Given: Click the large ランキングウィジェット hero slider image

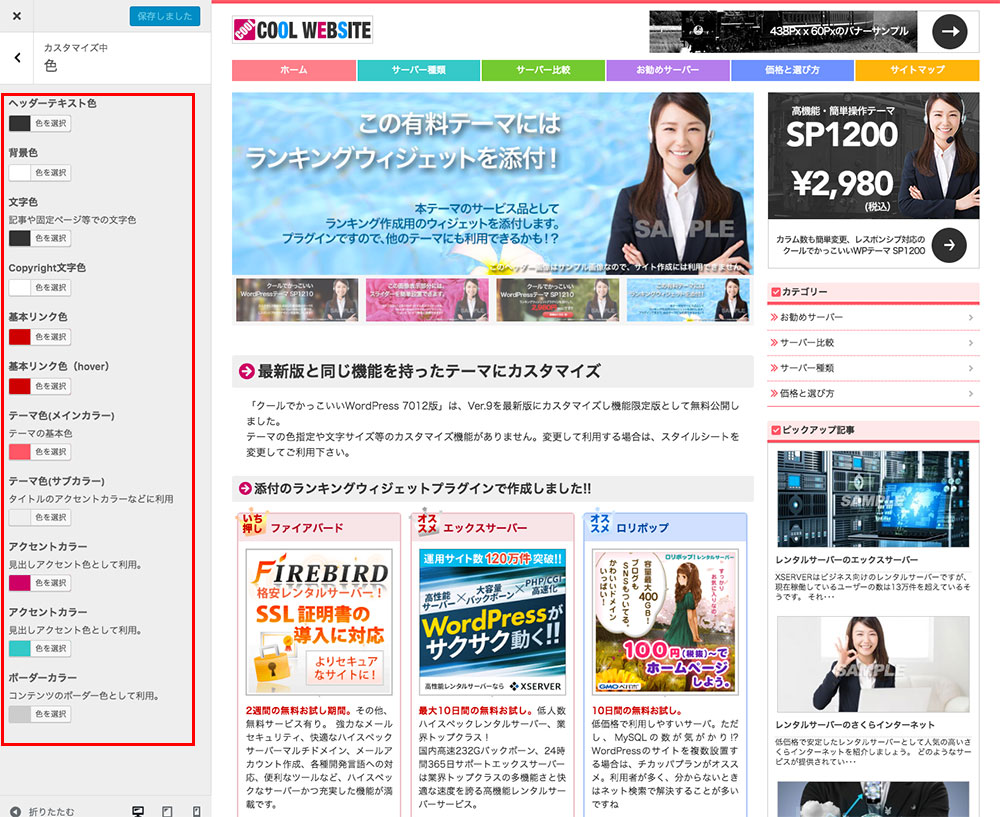Looking at the screenshot, I should tap(492, 184).
